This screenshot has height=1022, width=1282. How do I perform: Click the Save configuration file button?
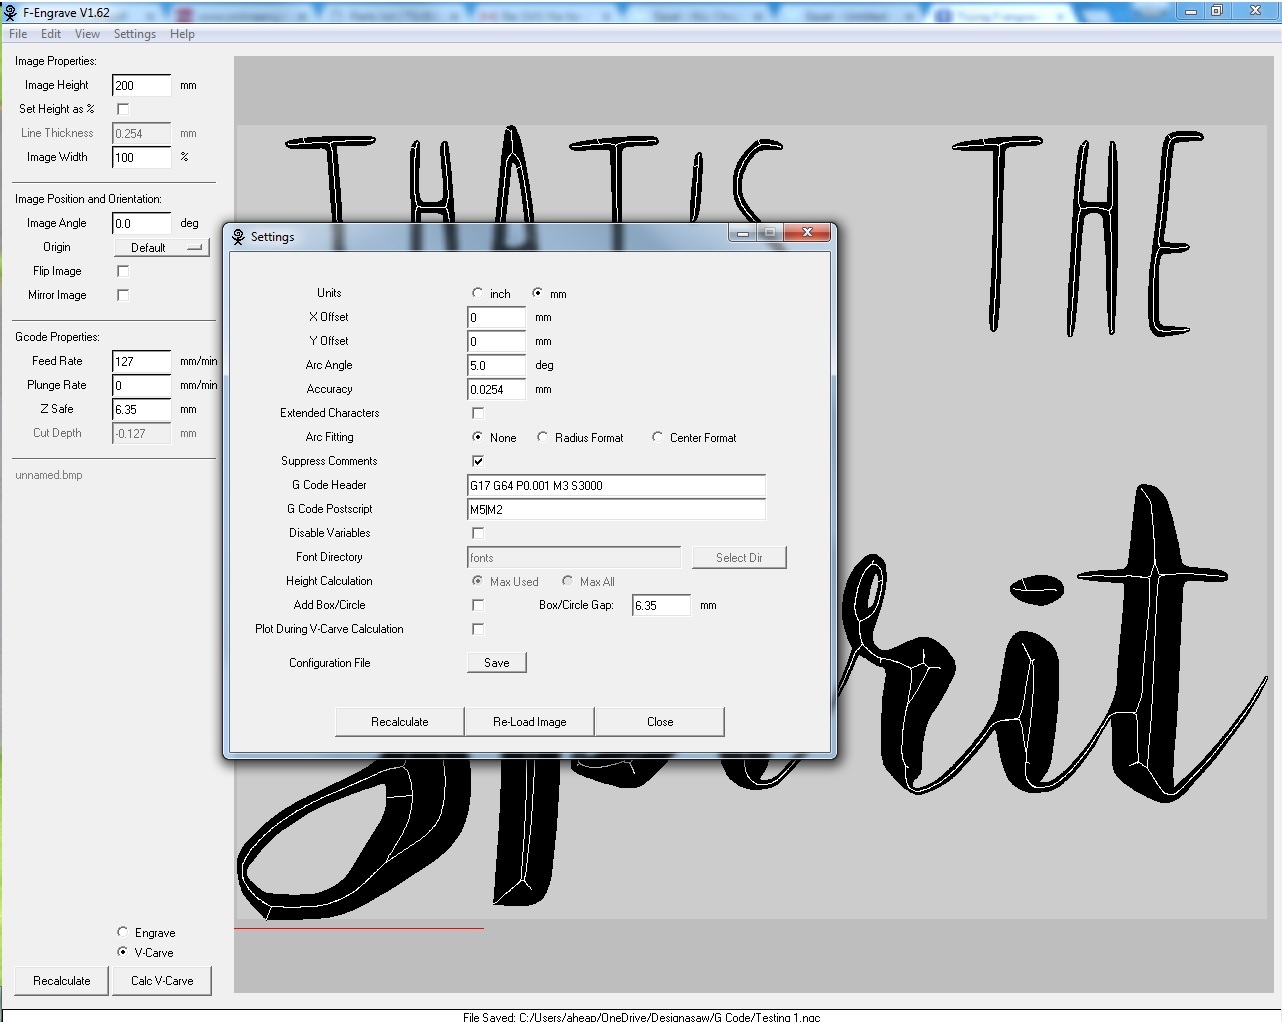point(496,663)
